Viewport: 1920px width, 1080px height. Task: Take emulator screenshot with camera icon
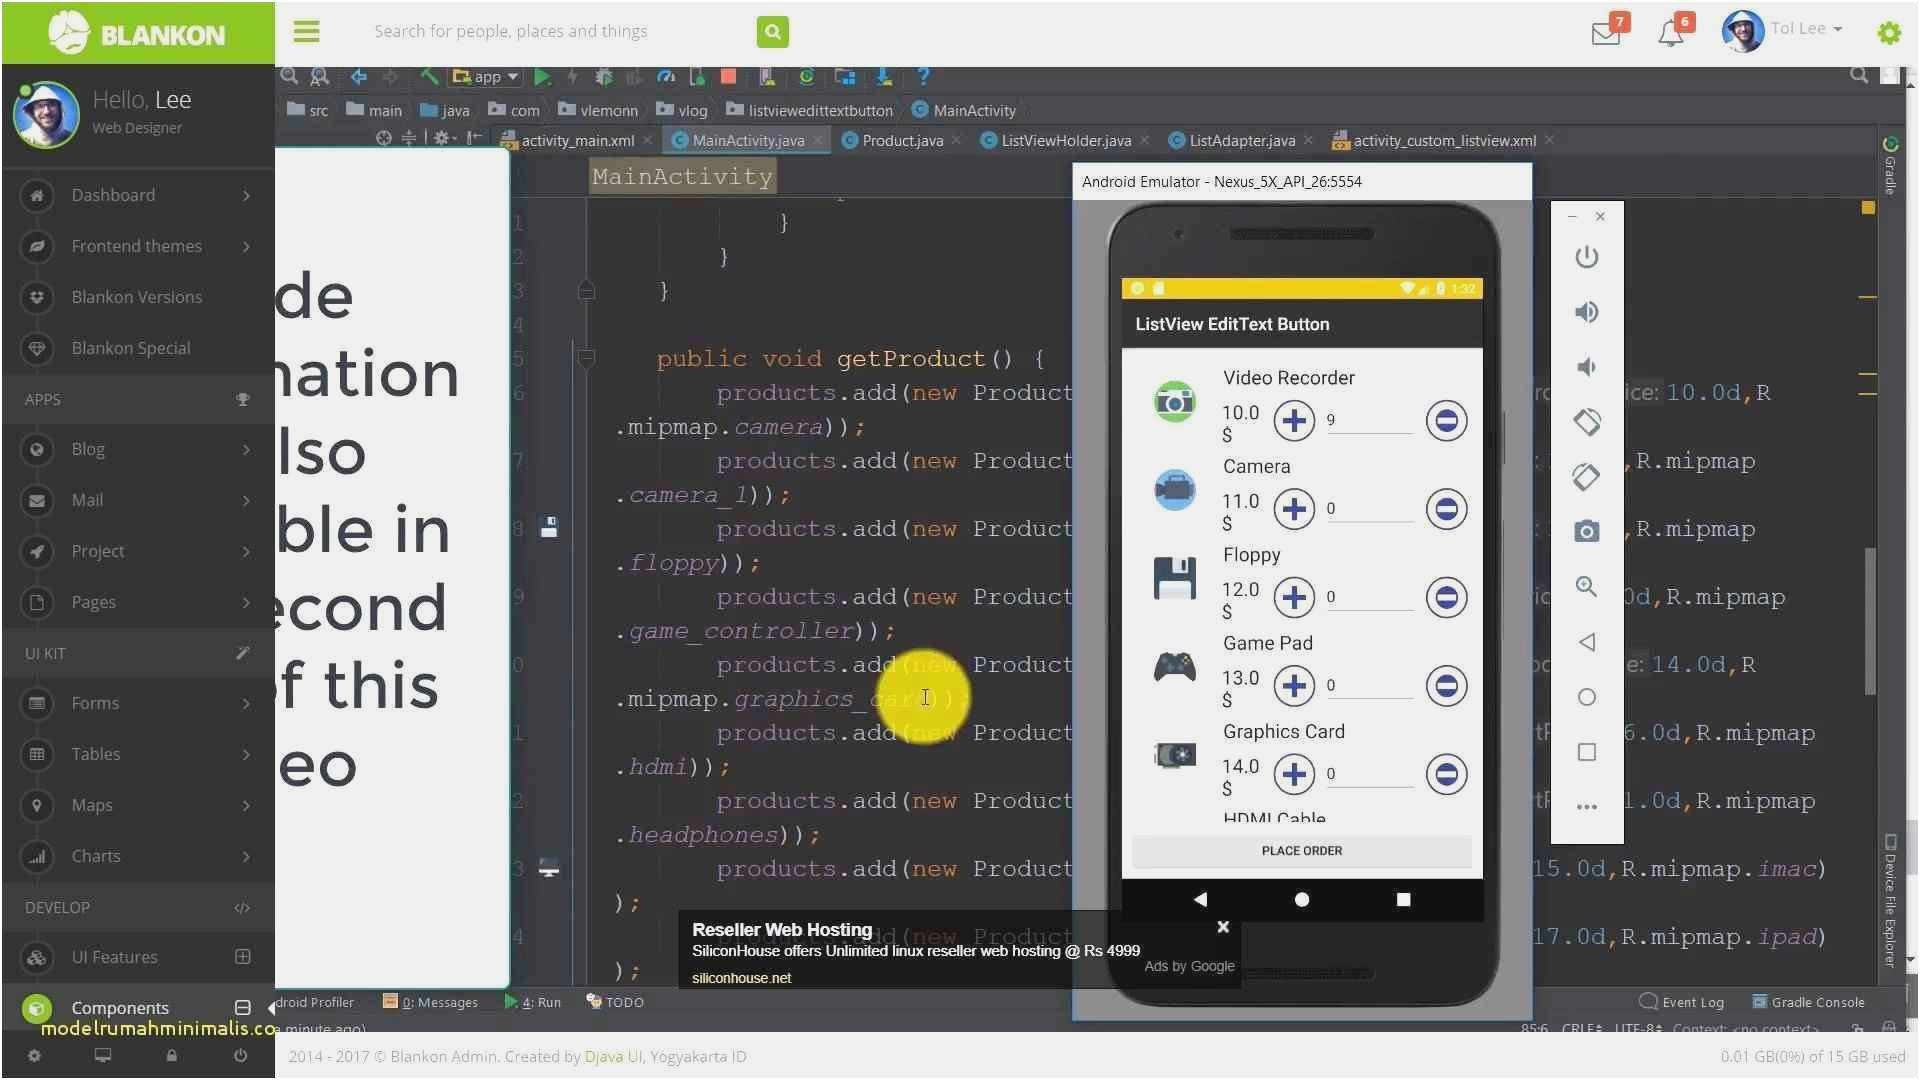click(1586, 531)
